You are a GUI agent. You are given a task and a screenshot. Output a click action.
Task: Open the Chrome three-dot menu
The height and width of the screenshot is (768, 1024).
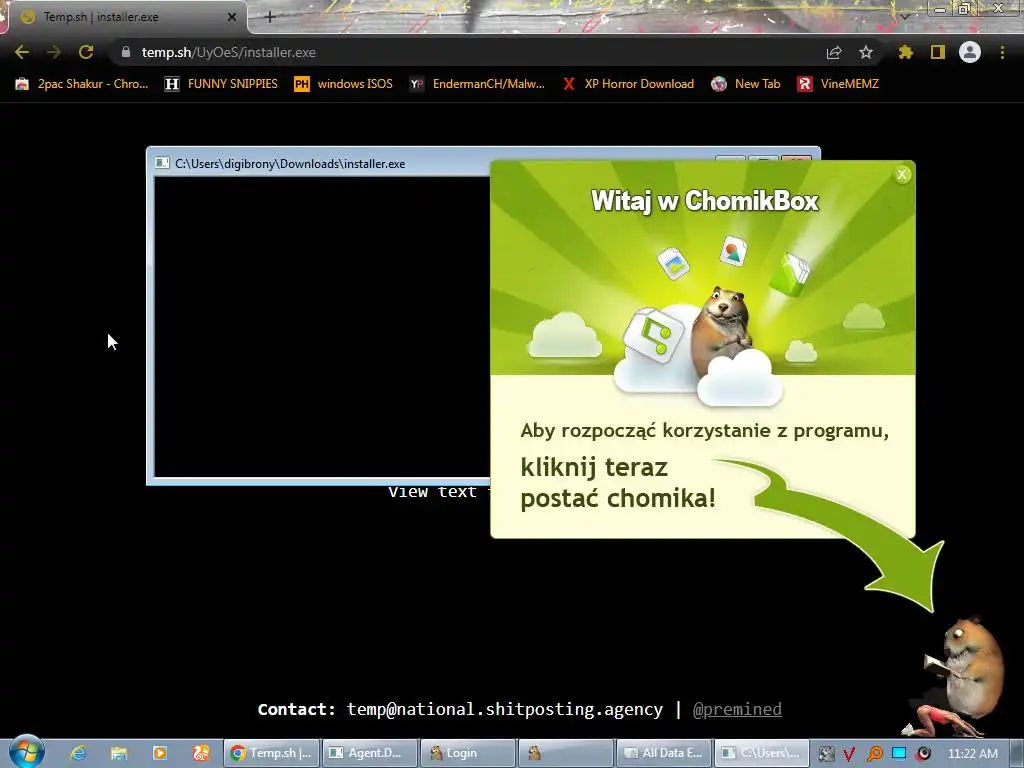click(1002, 52)
